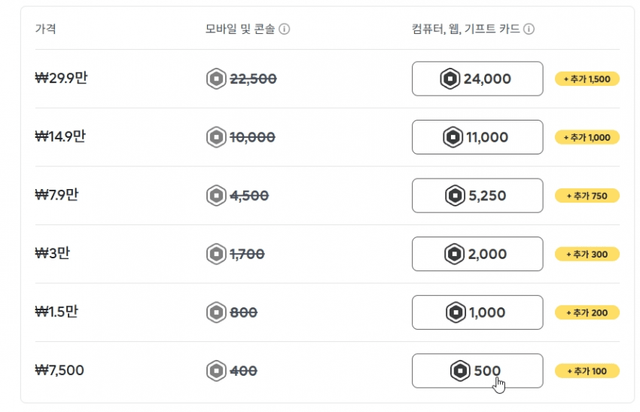
Task: Click Robux icon next to crossed-out 800
Action: (x=216, y=312)
